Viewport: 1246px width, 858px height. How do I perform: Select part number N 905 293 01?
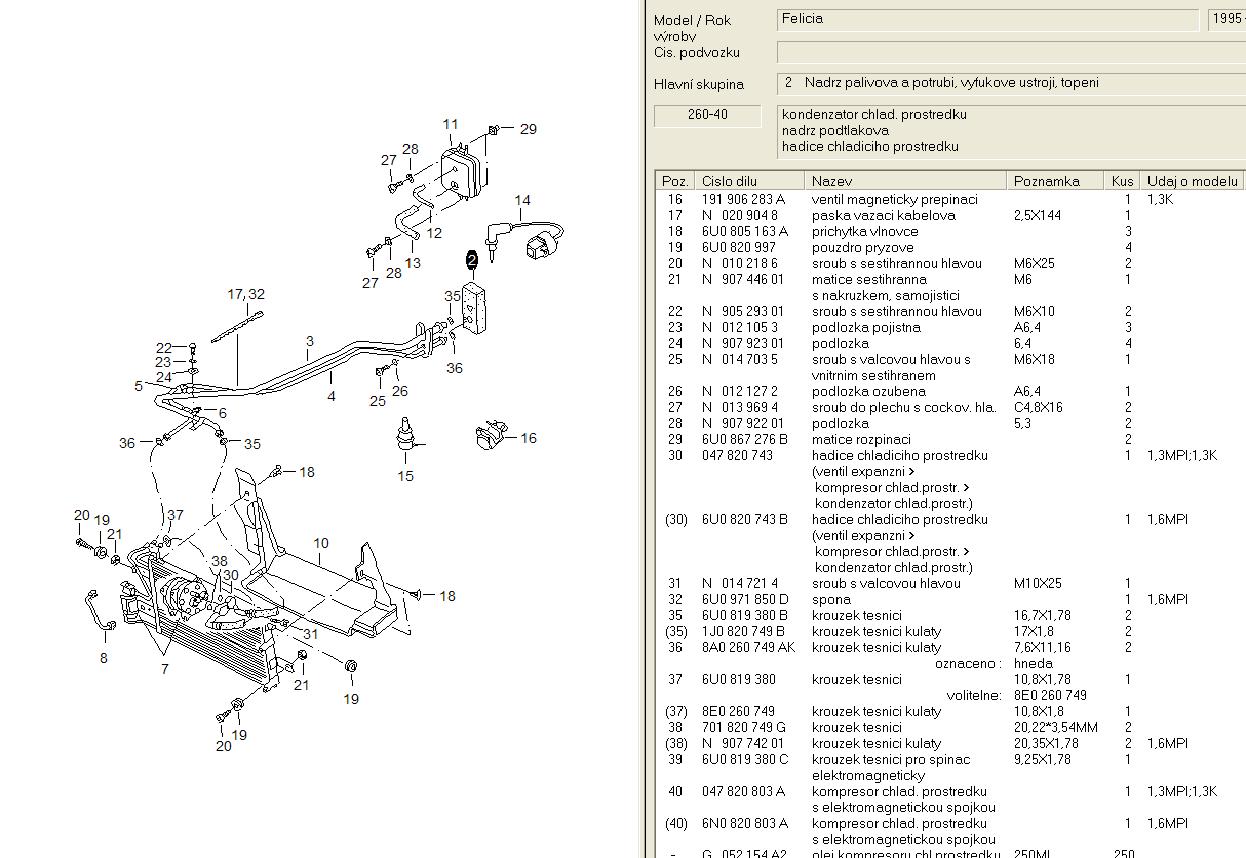[x=743, y=311]
